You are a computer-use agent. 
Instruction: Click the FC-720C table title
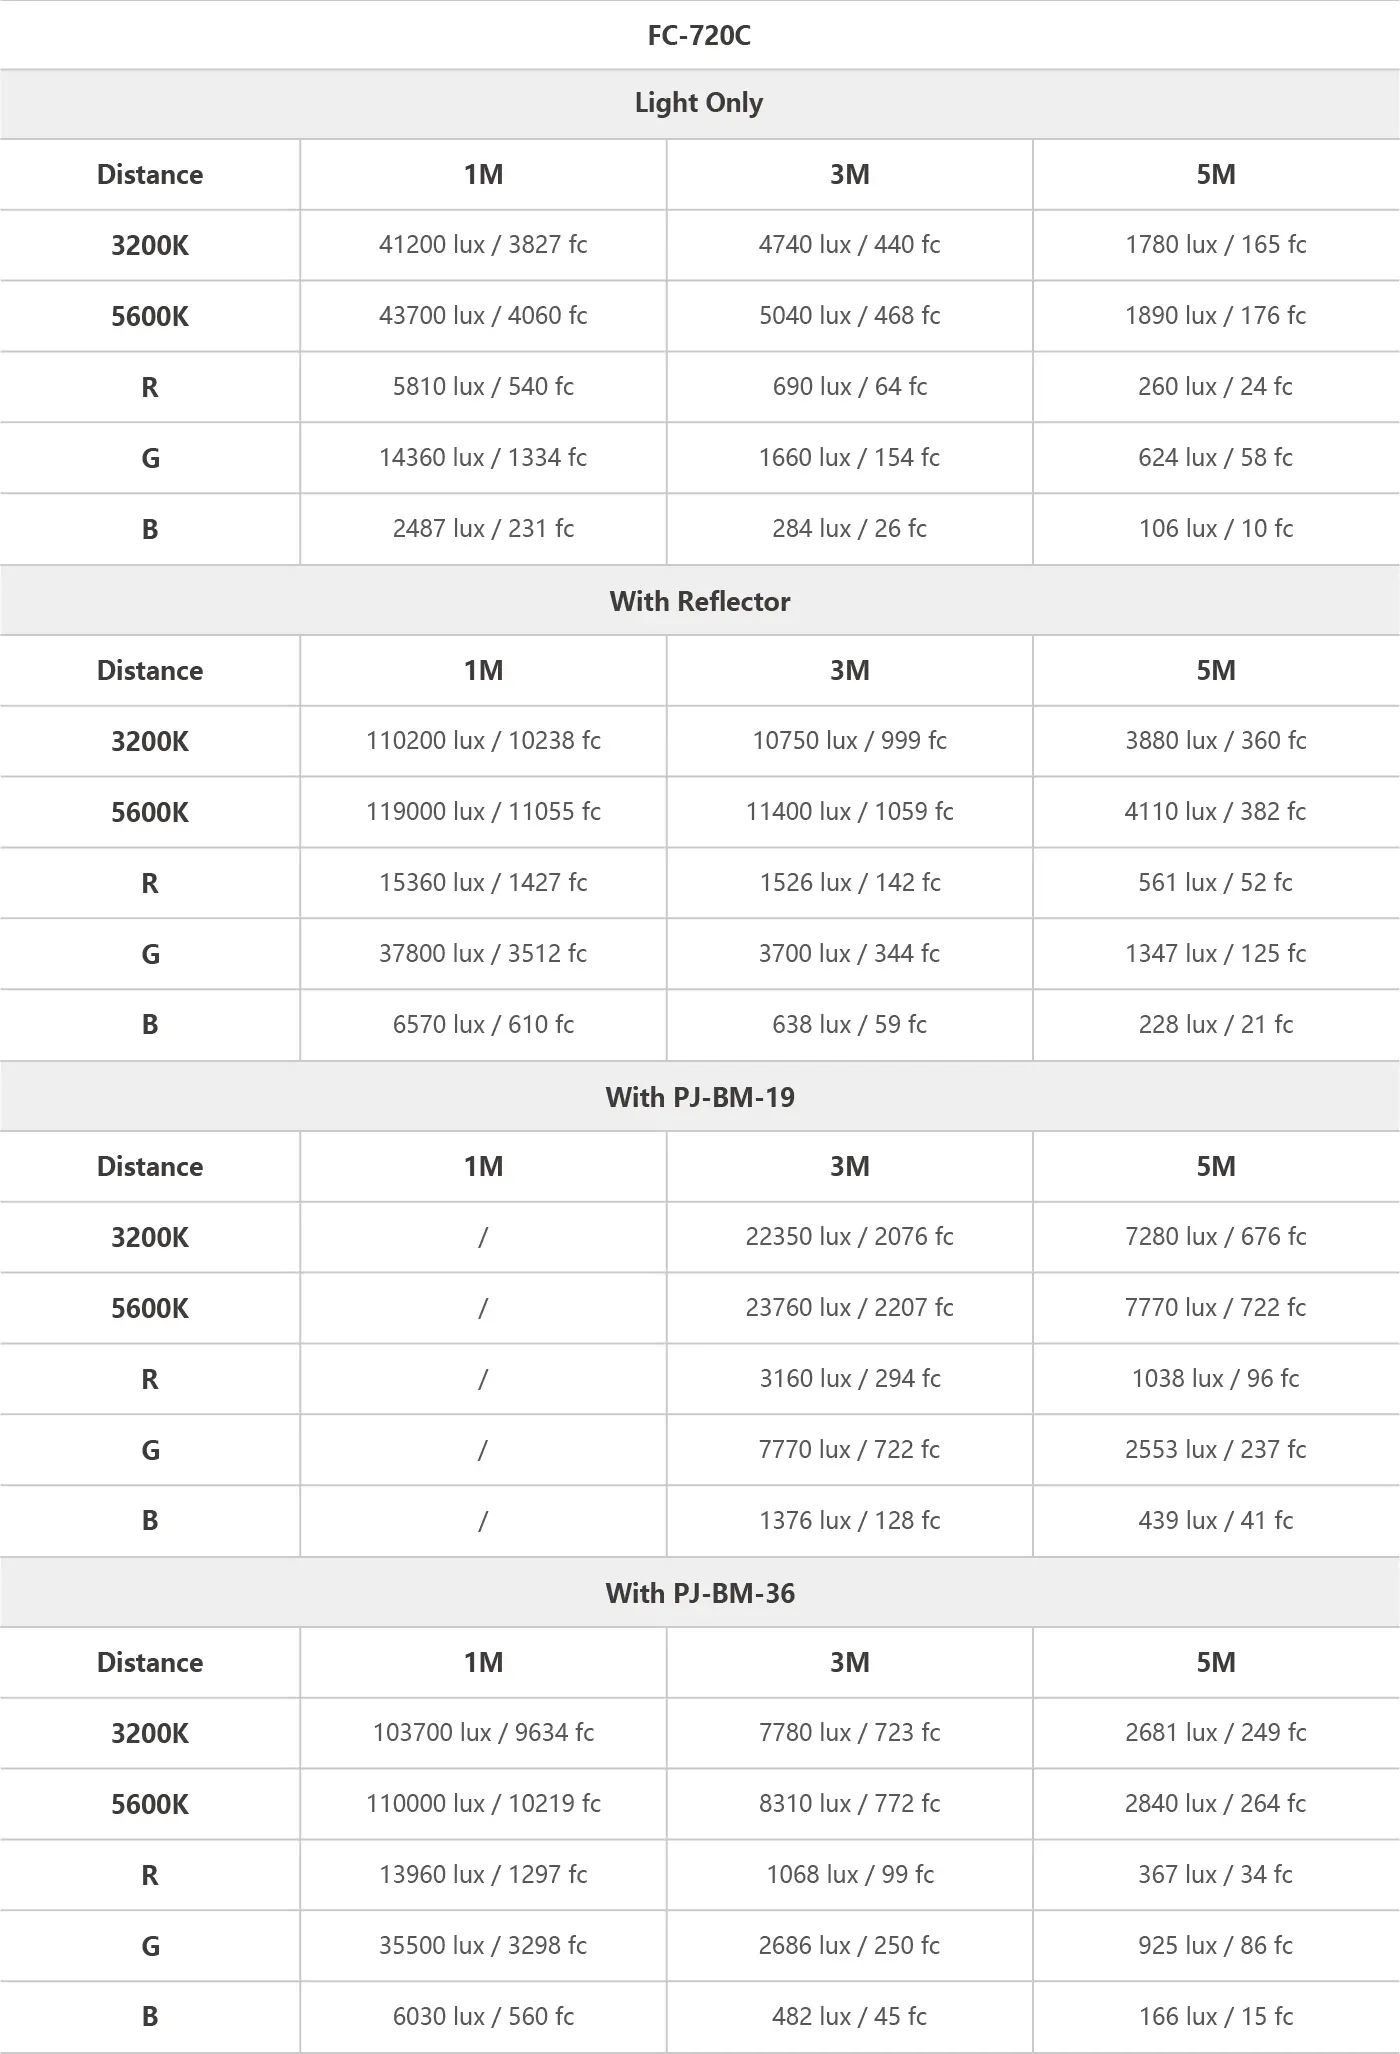699,36
